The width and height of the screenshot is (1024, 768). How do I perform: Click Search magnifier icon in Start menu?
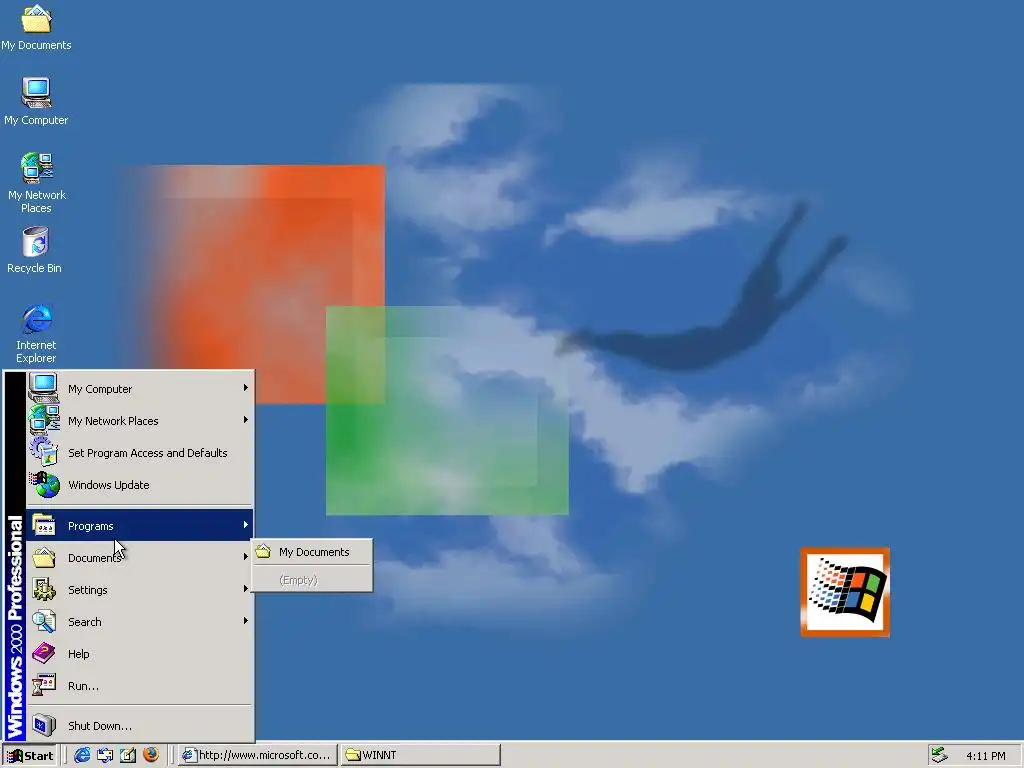point(44,621)
